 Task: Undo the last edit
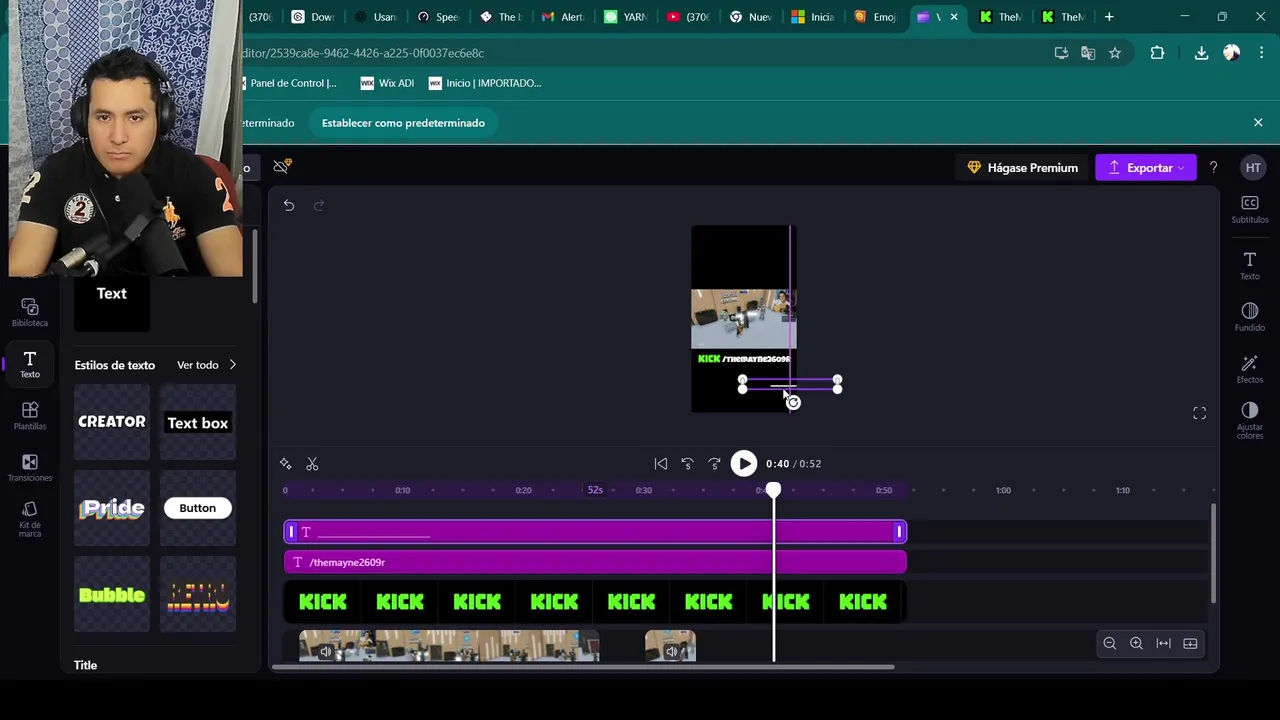click(289, 205)
